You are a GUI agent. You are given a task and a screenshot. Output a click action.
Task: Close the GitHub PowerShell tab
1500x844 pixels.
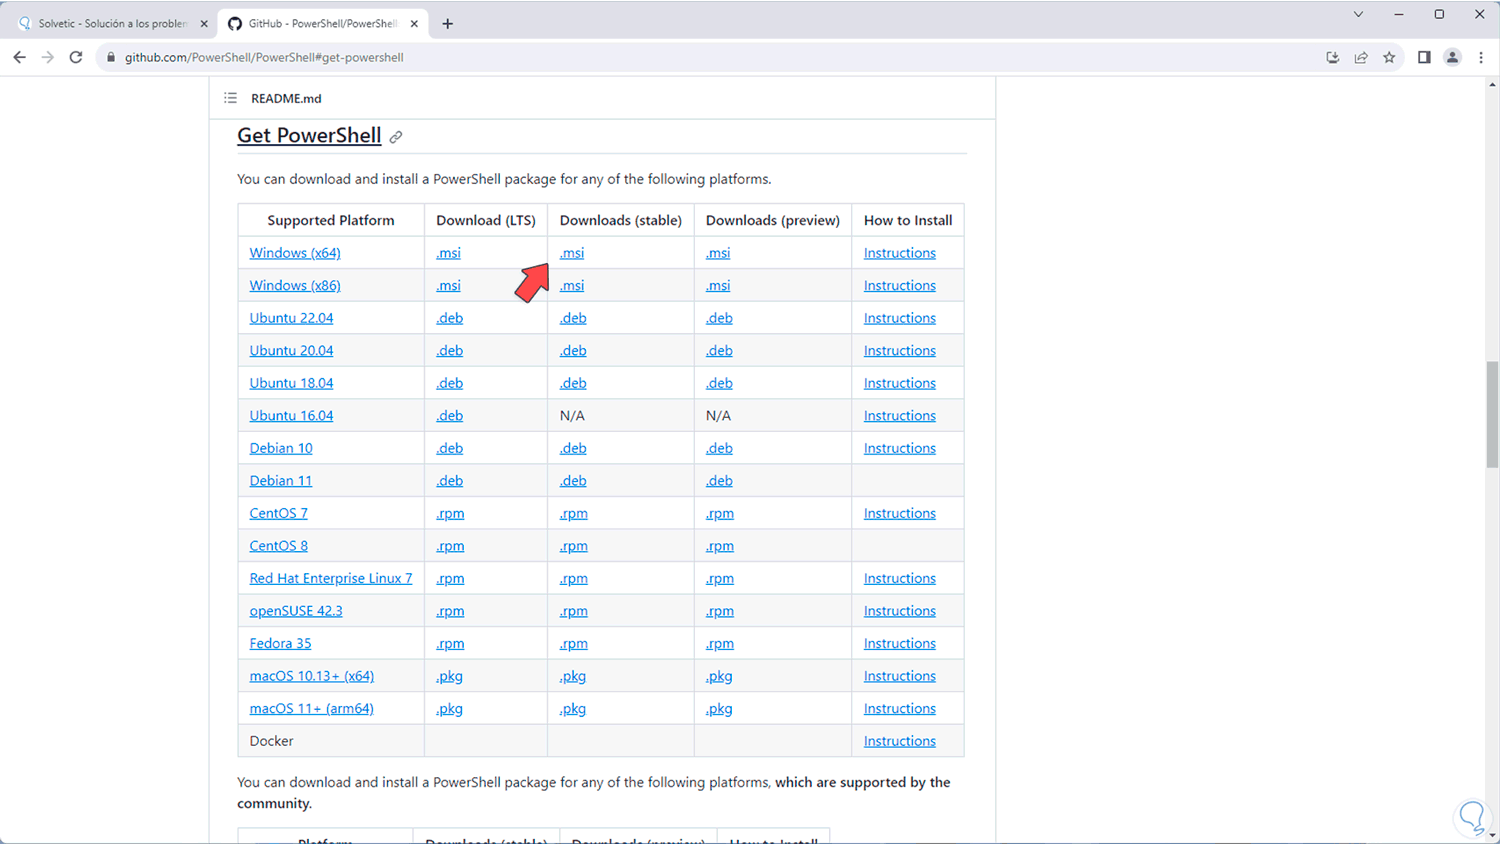pos(414,24)
